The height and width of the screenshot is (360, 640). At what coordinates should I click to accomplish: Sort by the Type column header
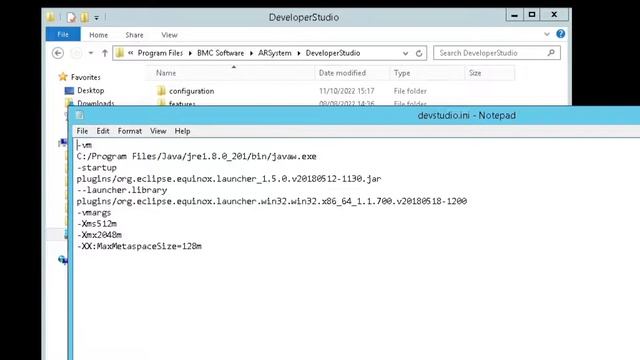point(402,73)
